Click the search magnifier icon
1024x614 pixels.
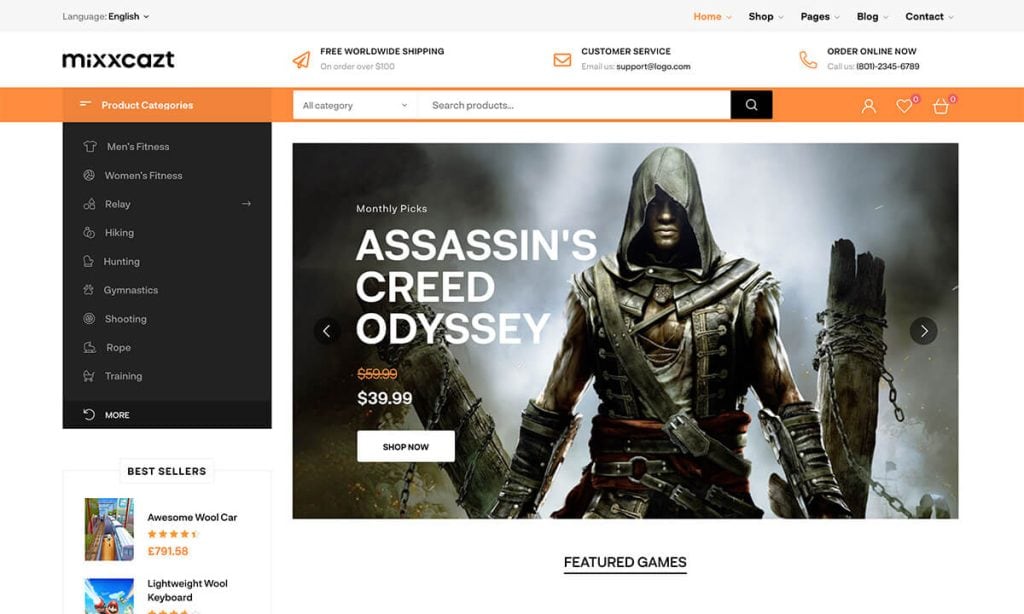click(750, 104)
